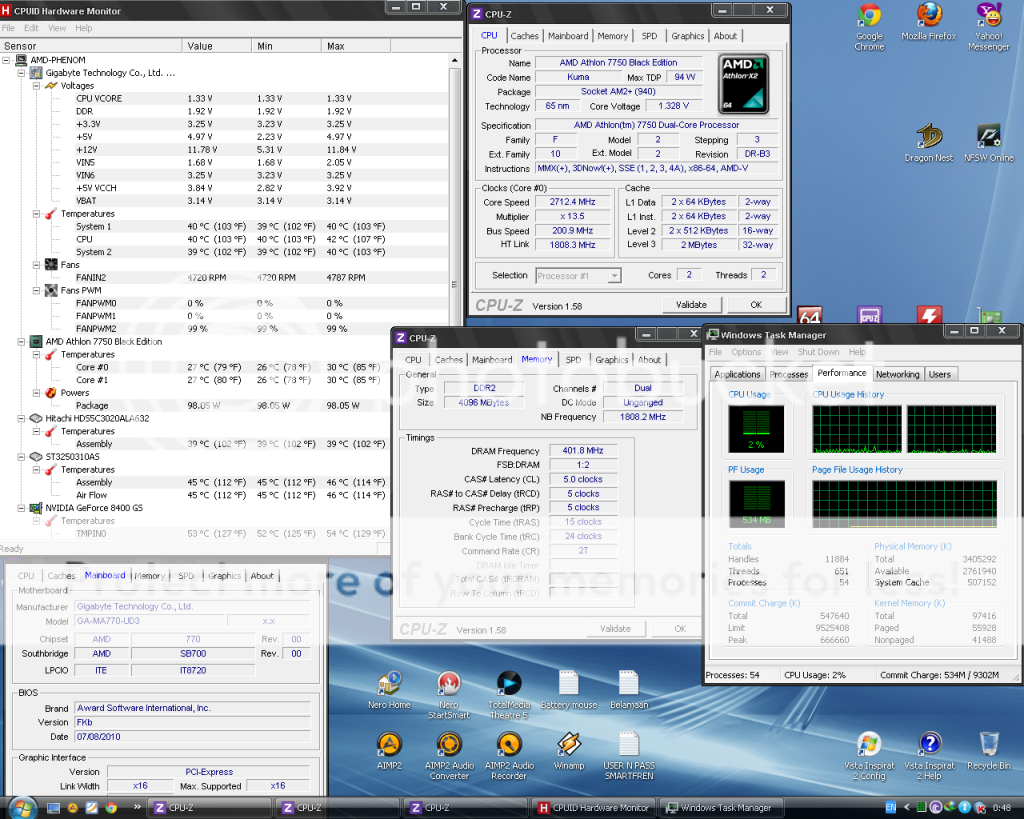Open Applications tab in Task Manager
This screenshot has width=1024, height=819.
click(737, 374)
